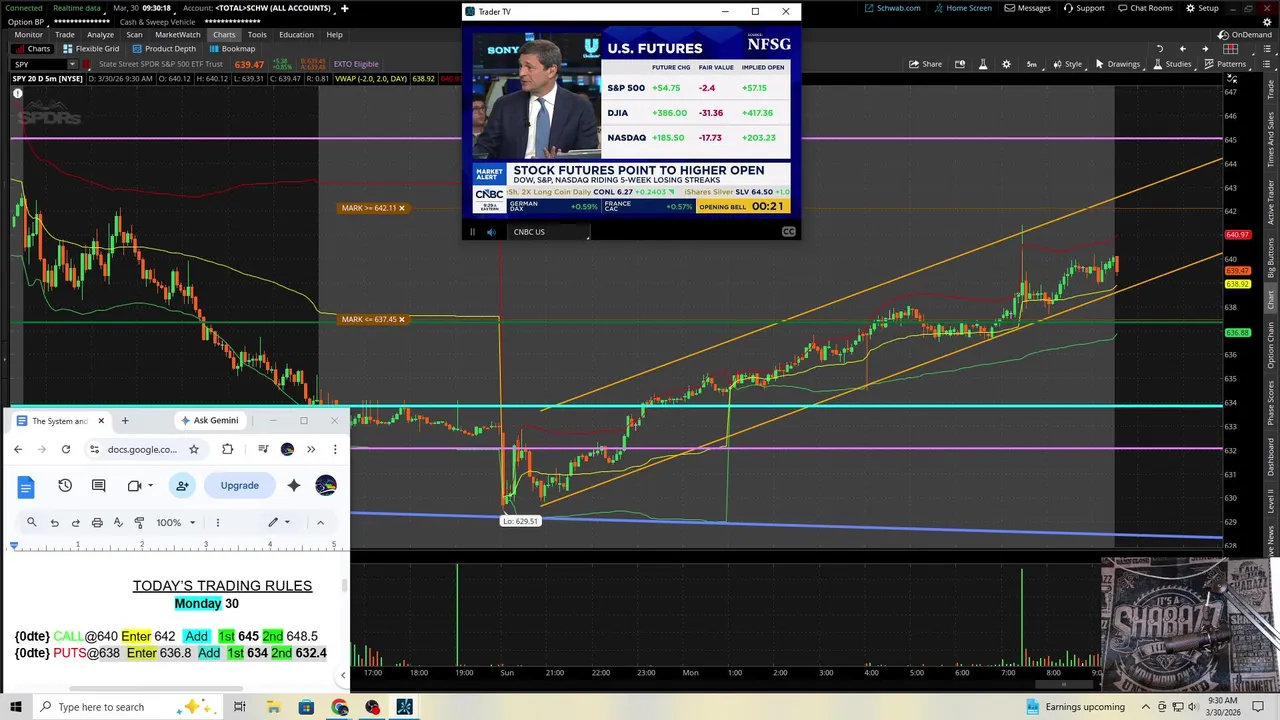Viewport: 1280px width, 720px height.
Task: Open the SPY symbol dropdown arrow
Action: [x=71, y=64]
